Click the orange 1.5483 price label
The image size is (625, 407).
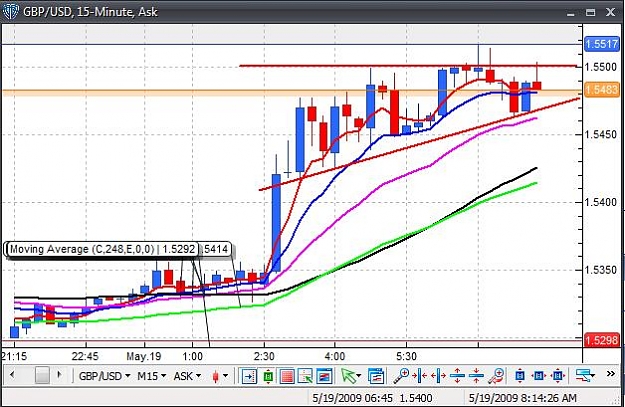[601, 89]
